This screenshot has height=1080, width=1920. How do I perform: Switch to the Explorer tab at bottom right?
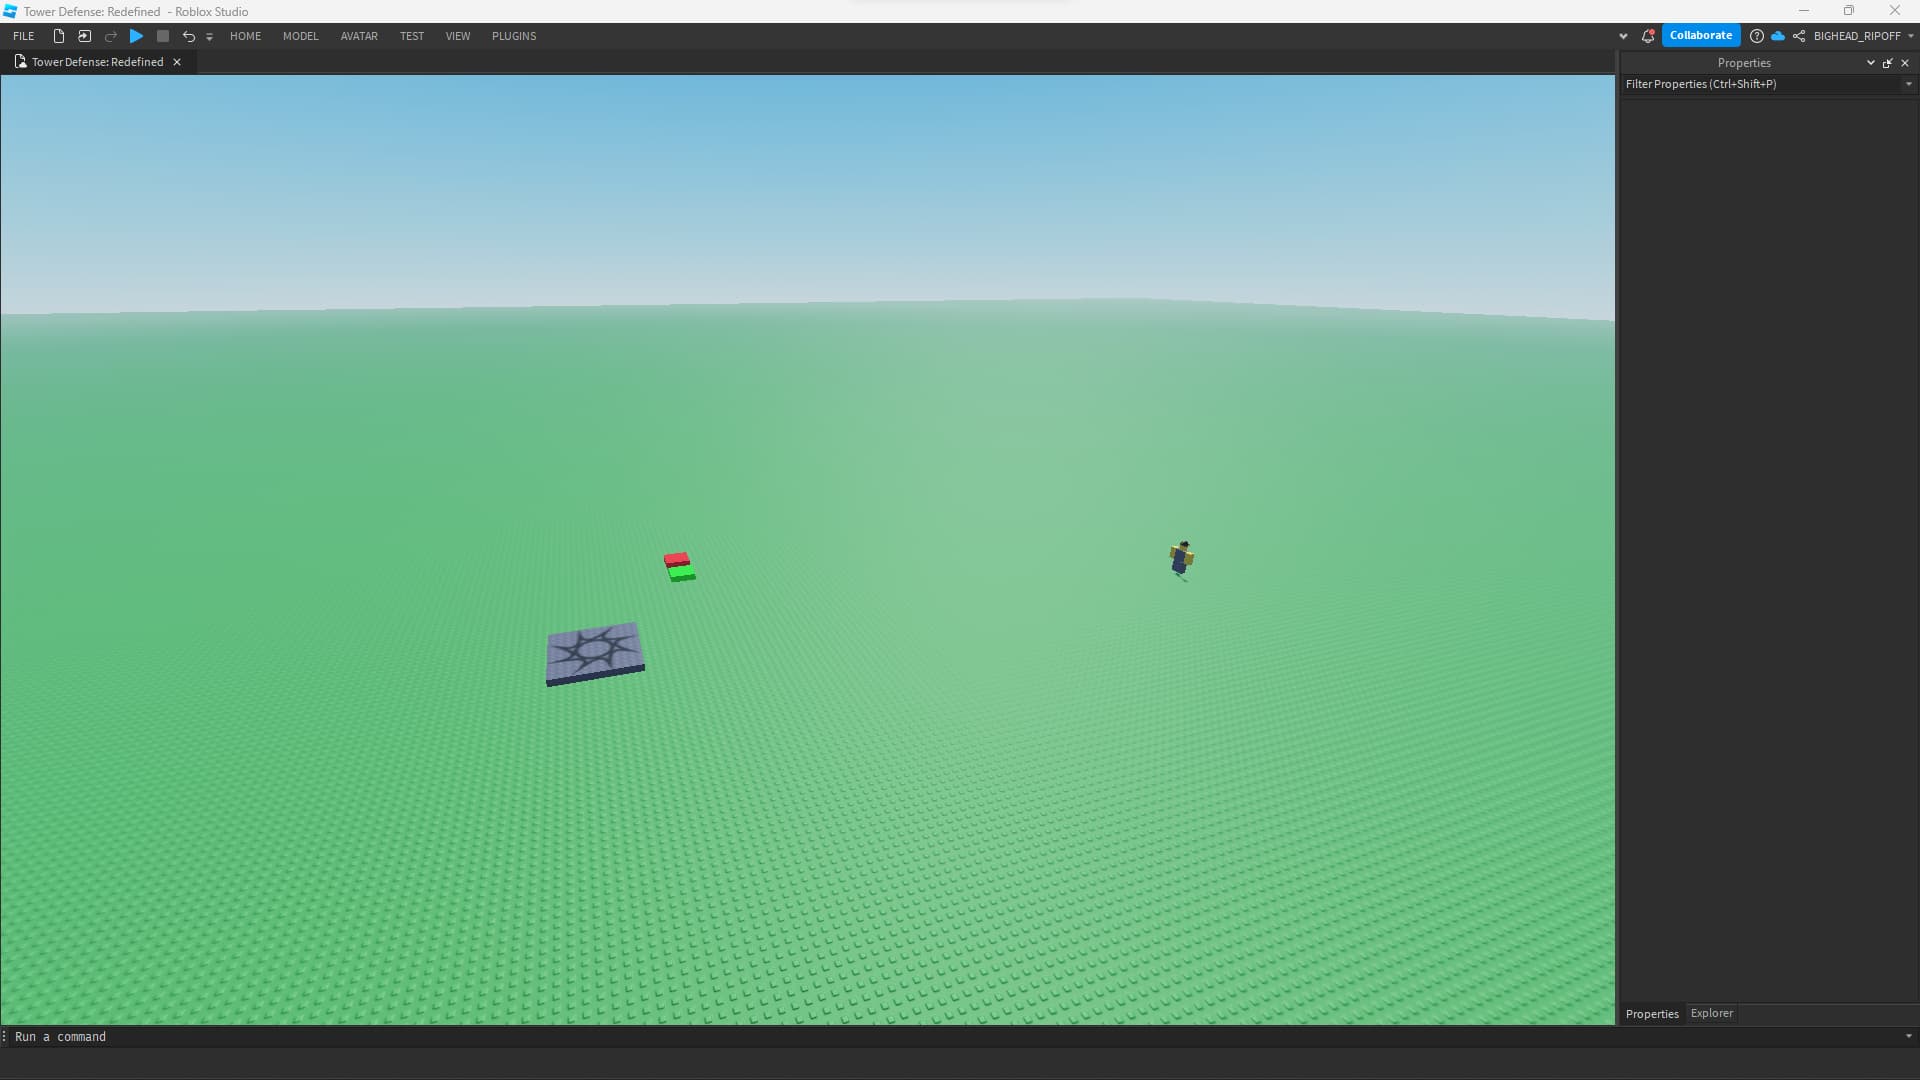click(x=1710, y=1013)
